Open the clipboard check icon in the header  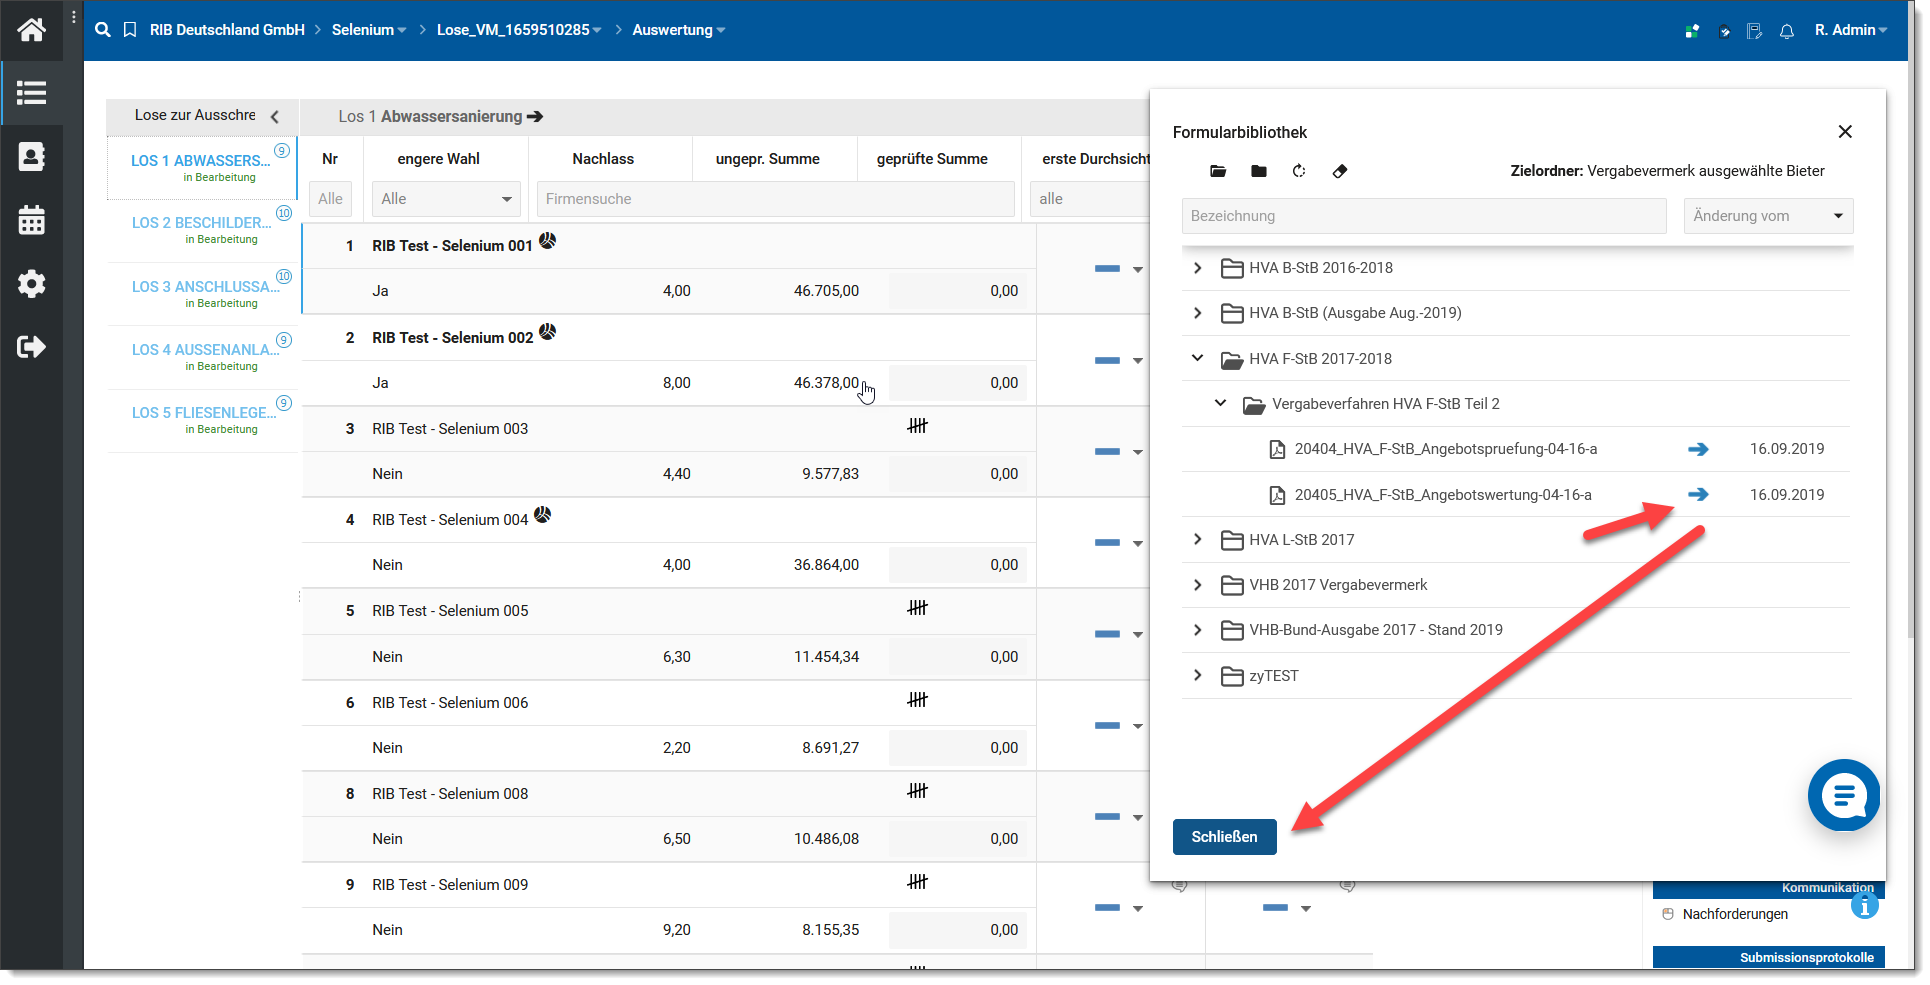point(1724,31)
